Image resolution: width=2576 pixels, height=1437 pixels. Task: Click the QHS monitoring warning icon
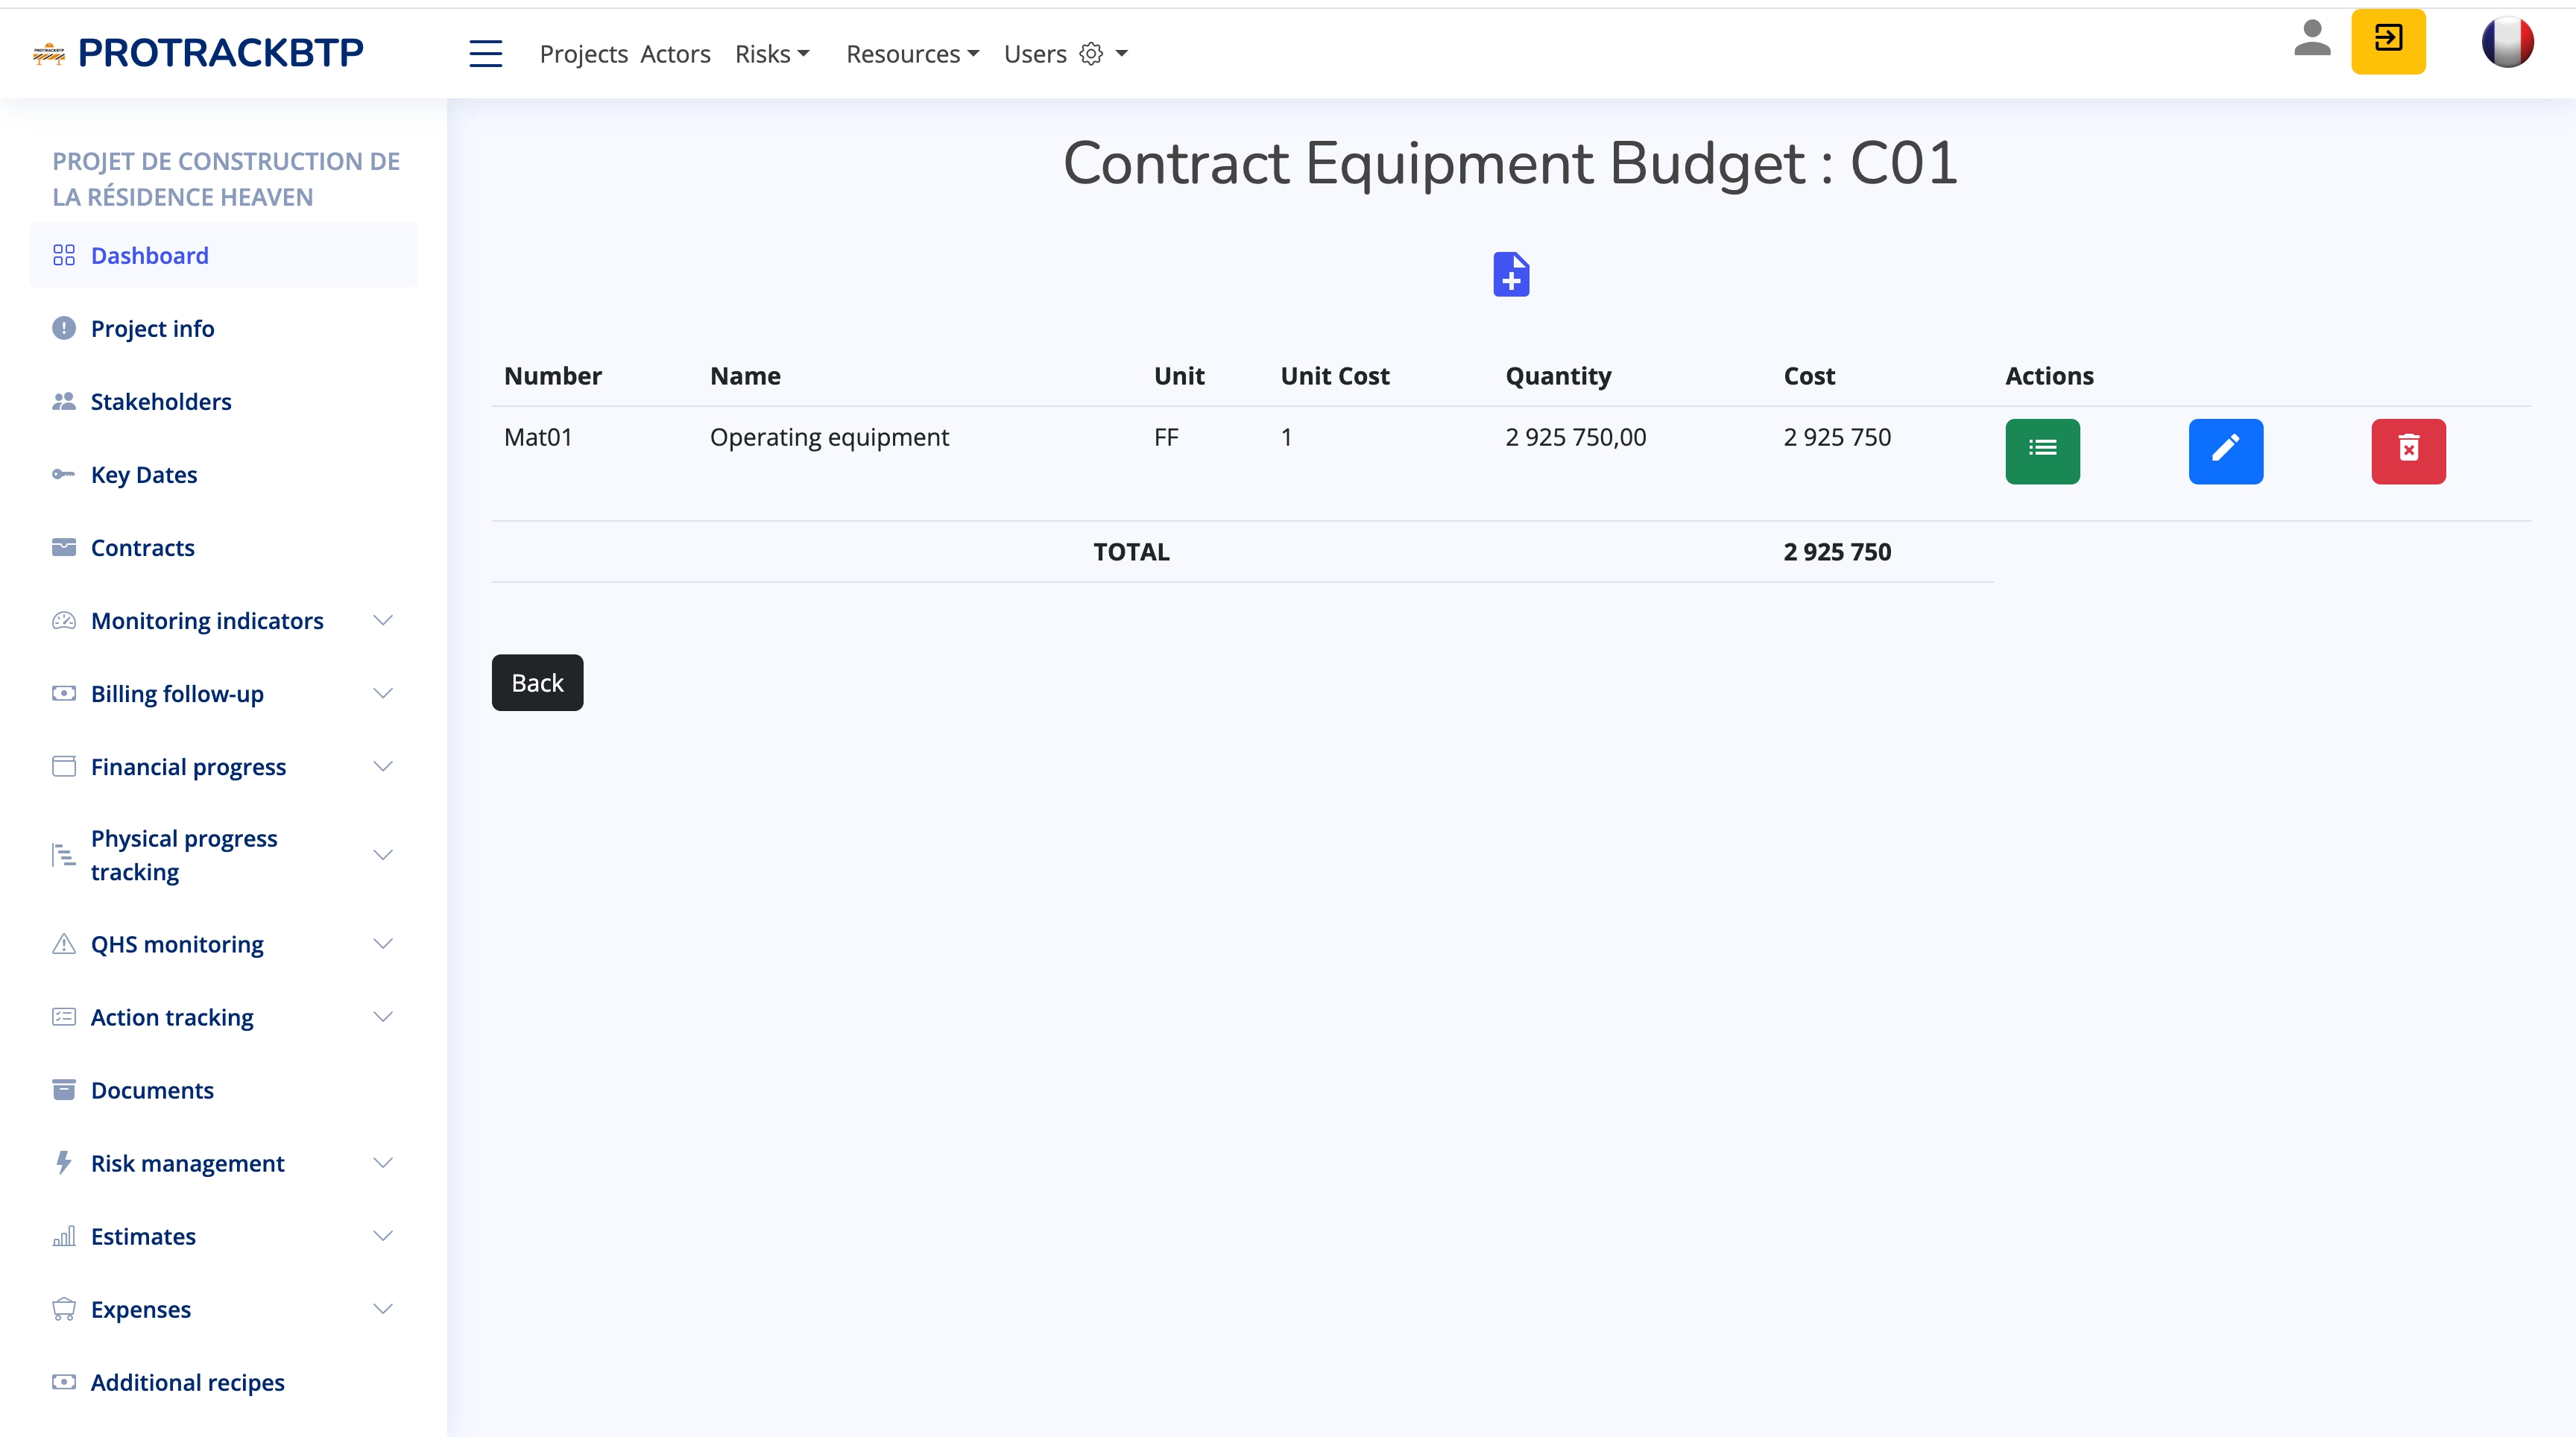[64, 943]
